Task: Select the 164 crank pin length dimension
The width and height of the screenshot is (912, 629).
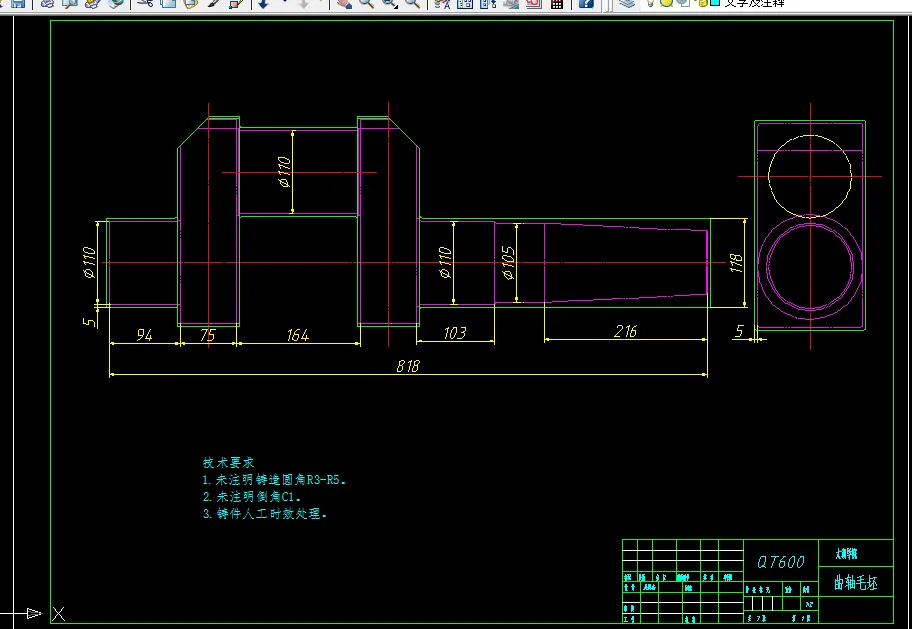Action: click(298, 335)
